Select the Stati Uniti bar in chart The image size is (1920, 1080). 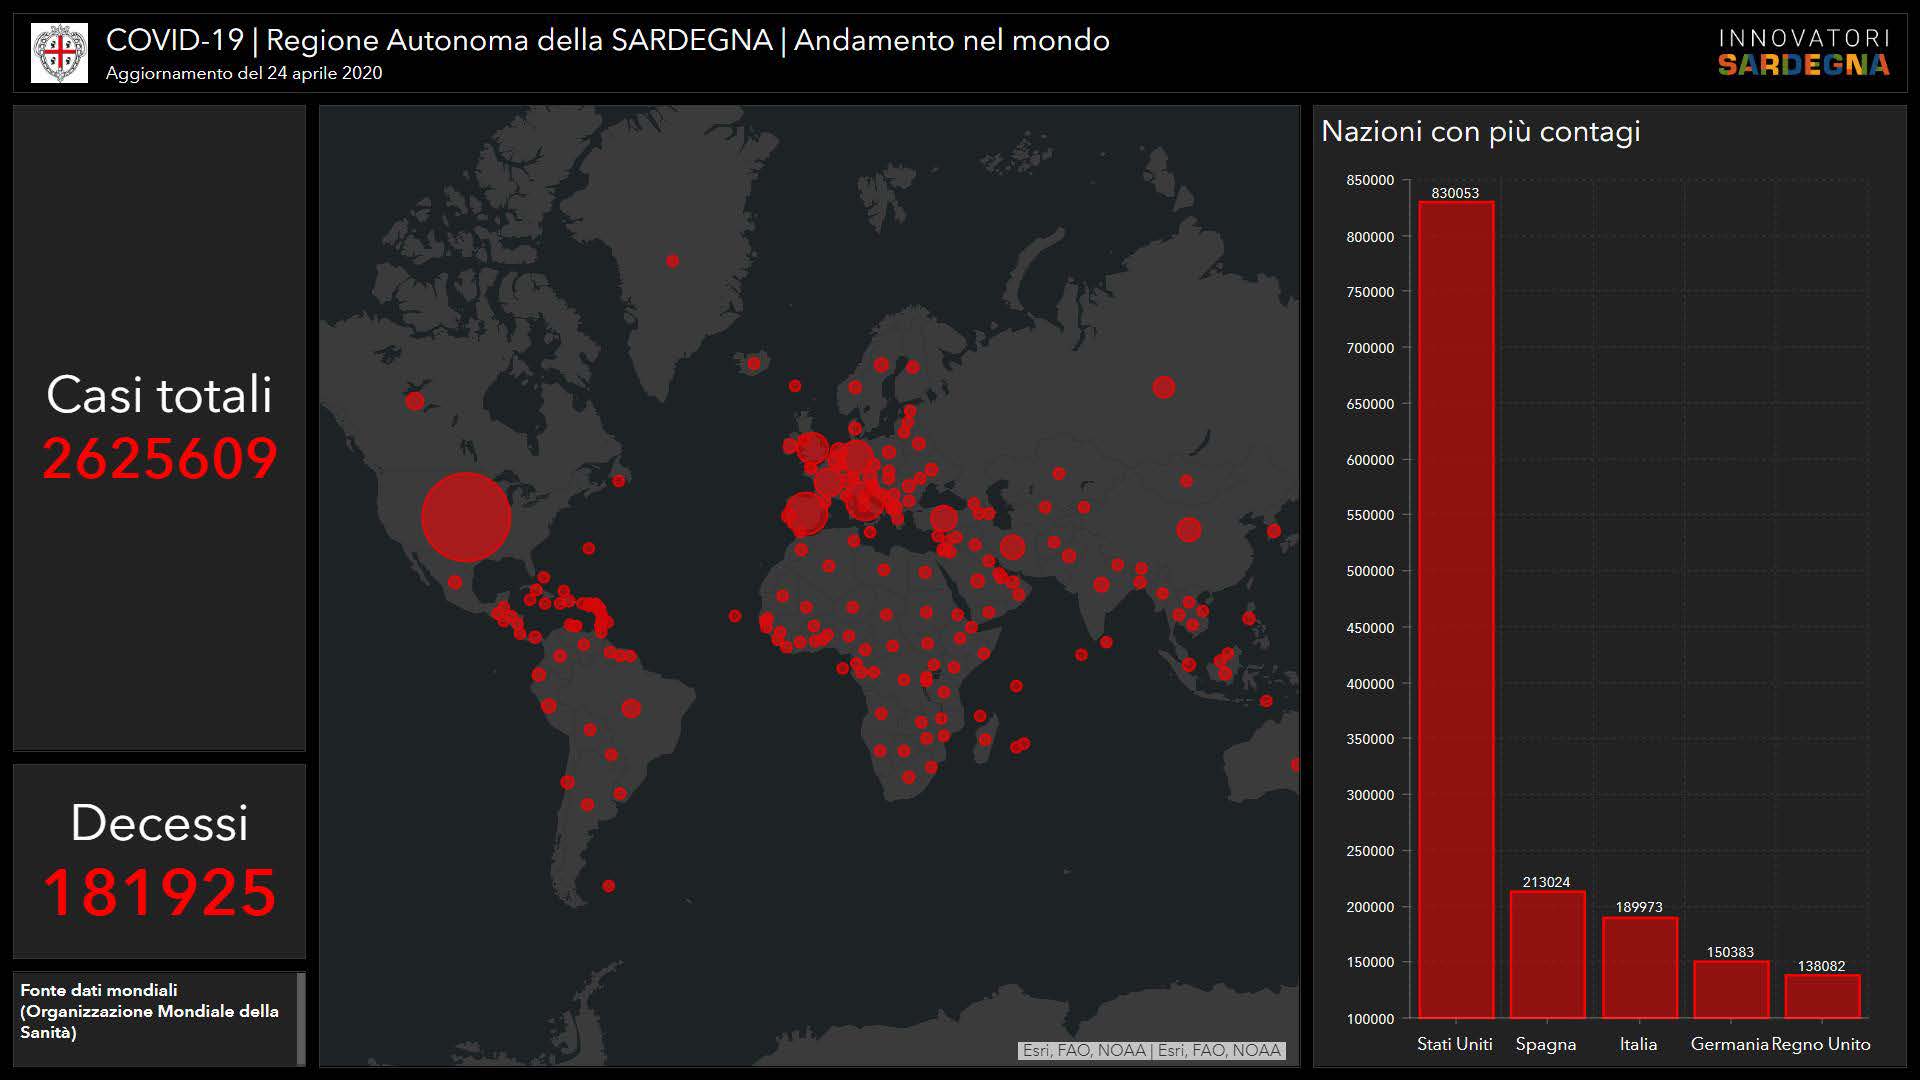click(x=1455, y=610)
